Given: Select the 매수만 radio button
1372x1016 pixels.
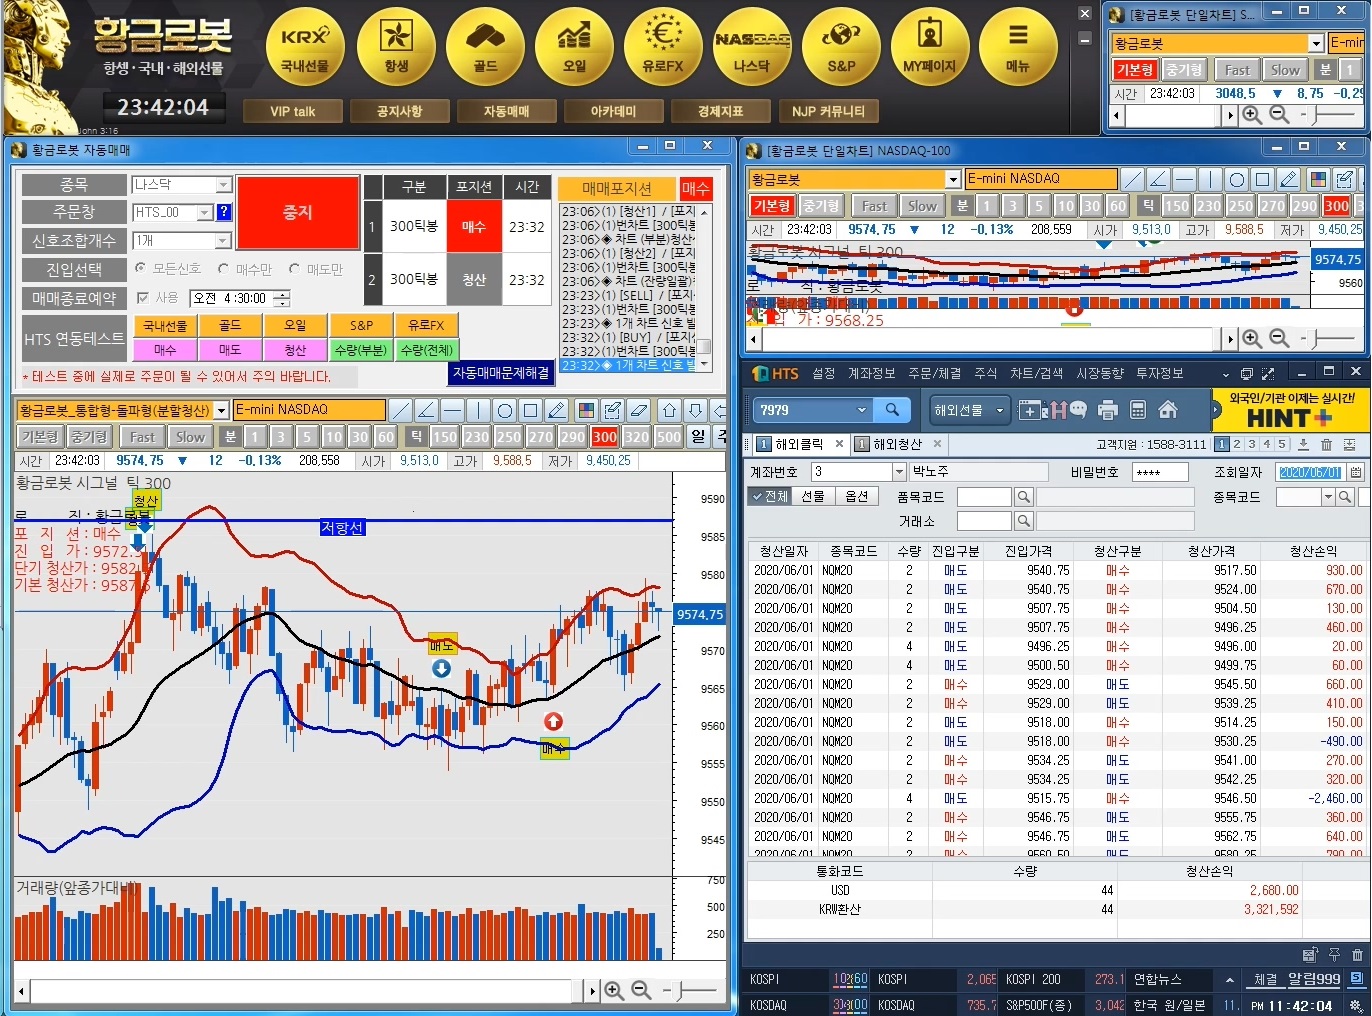Looking at the screenshot, I should [x=223, y=269].
